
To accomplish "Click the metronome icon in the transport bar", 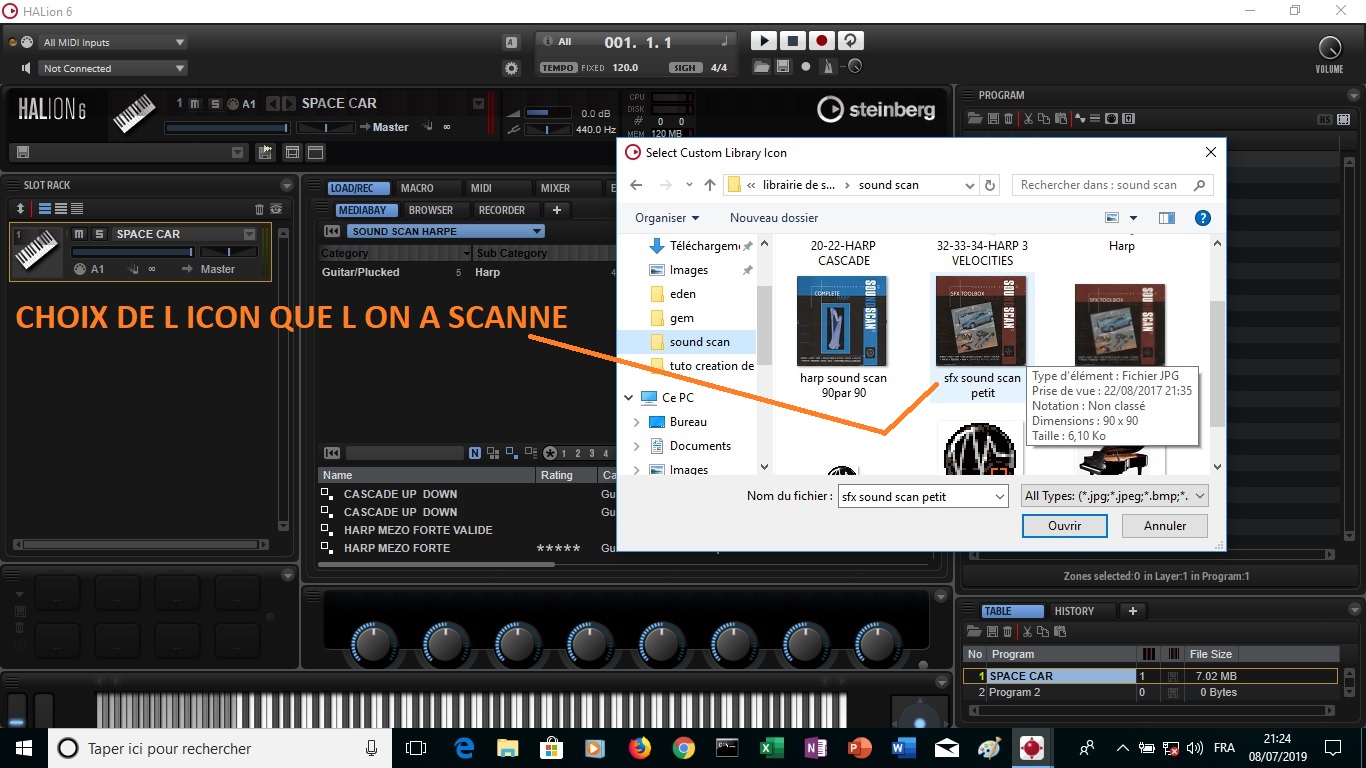I will tap(828, 66).
